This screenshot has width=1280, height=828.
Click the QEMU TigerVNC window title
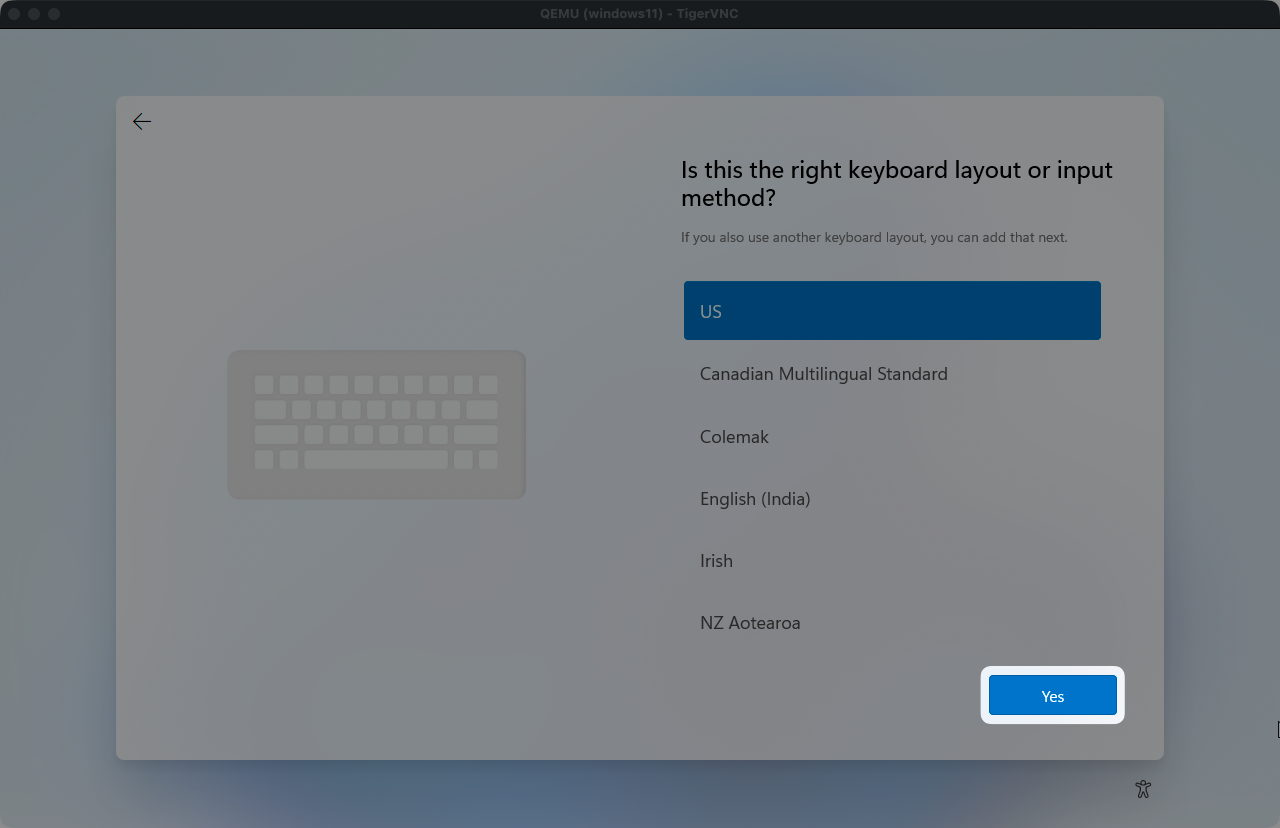click(x=639, y=14)
